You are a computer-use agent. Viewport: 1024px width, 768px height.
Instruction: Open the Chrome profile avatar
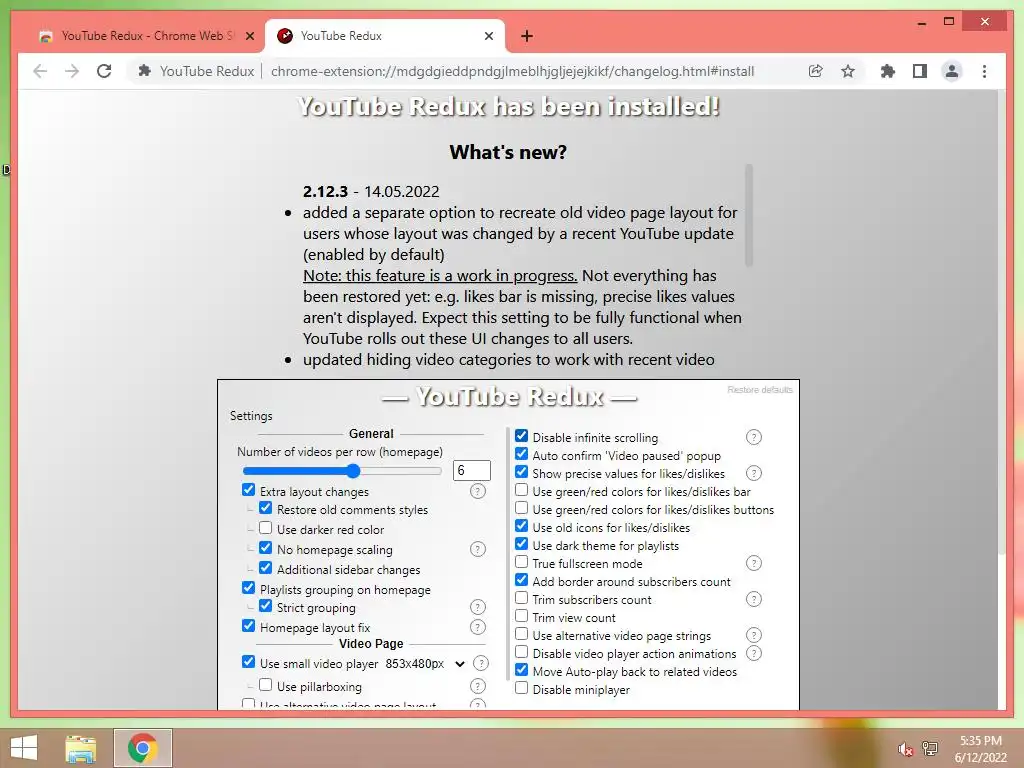coord(952,71)
